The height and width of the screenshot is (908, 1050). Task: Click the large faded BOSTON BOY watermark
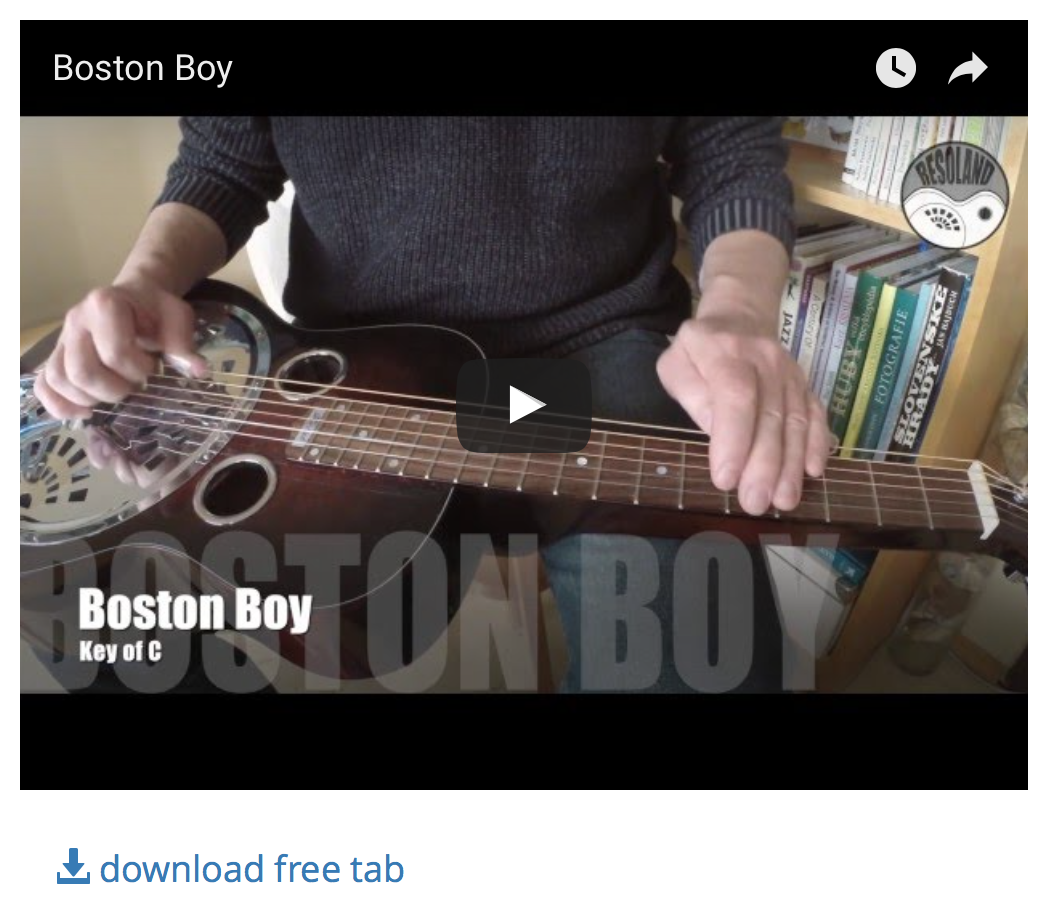pyautogui.click(x=429, y=613)
